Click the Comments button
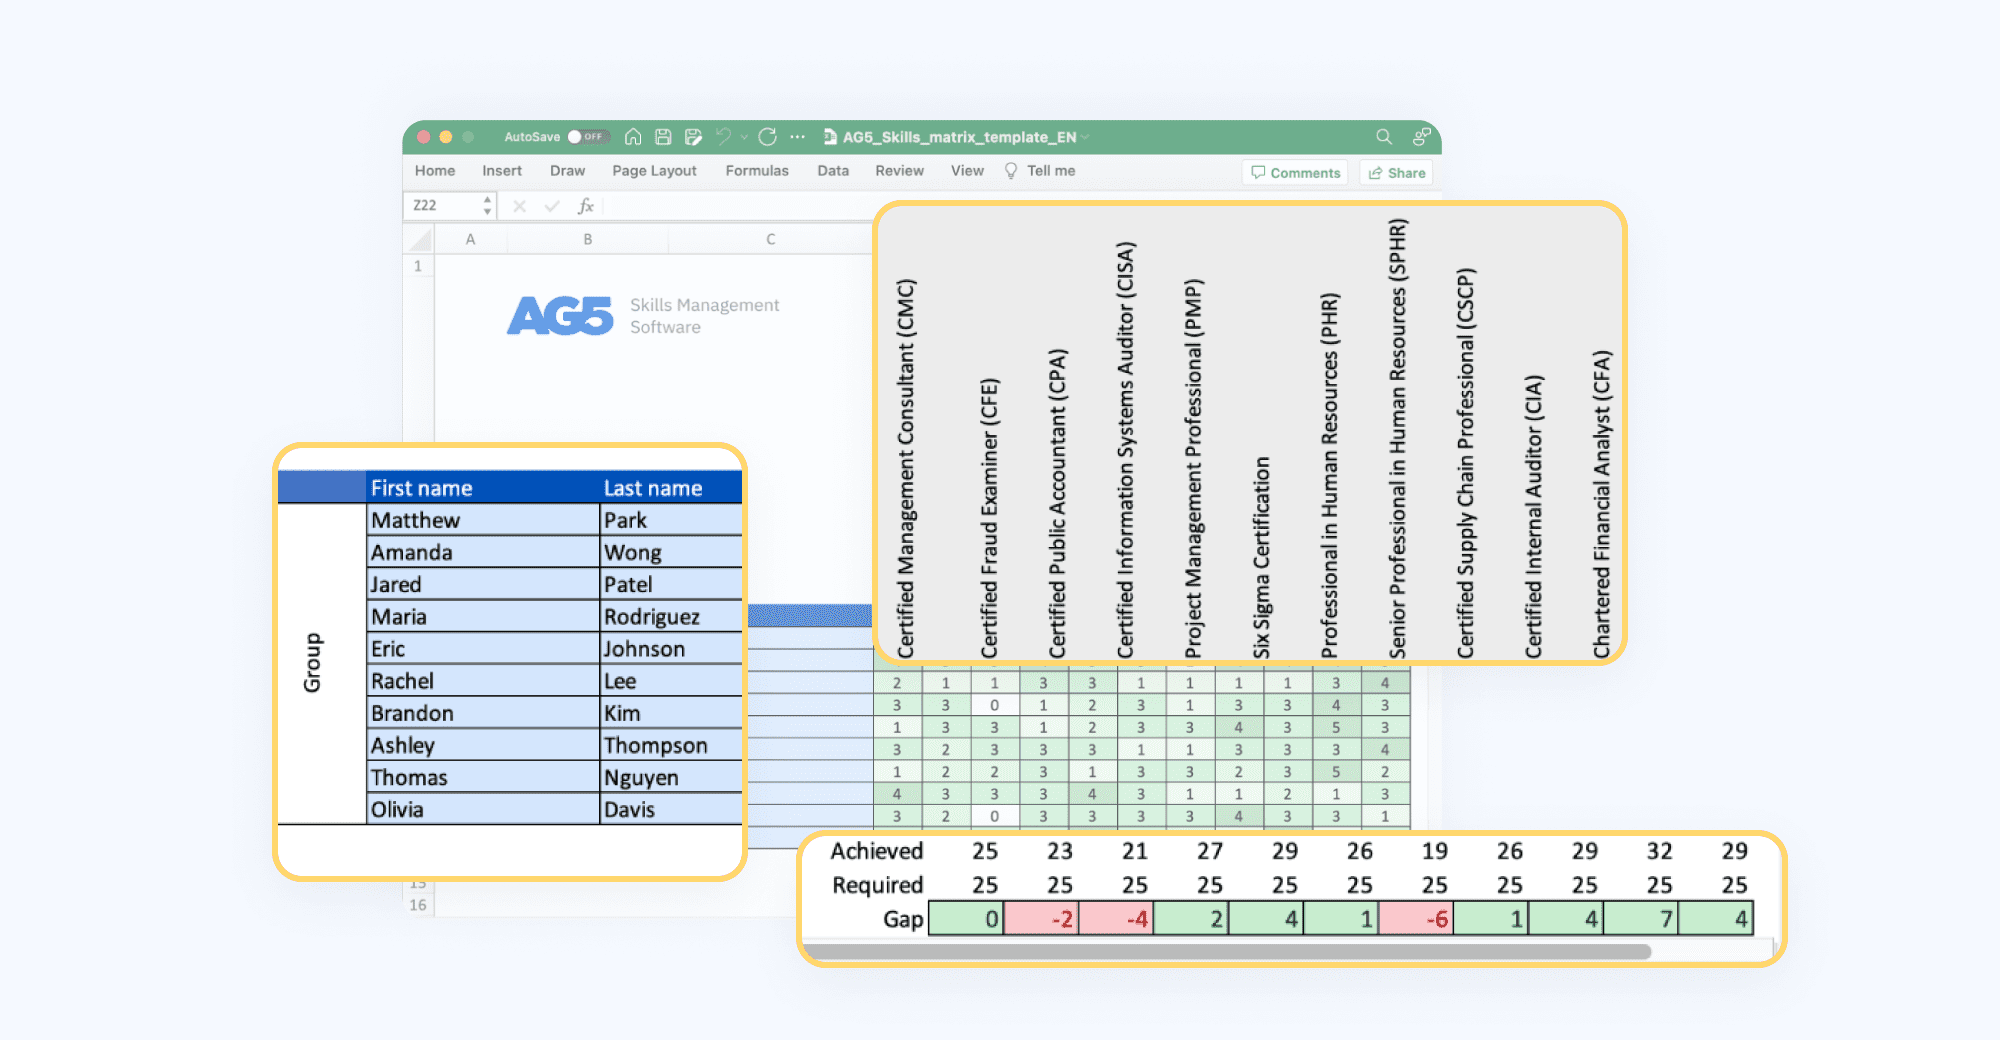This screenshot has width=2000, height=1040. click(1295, 172)
